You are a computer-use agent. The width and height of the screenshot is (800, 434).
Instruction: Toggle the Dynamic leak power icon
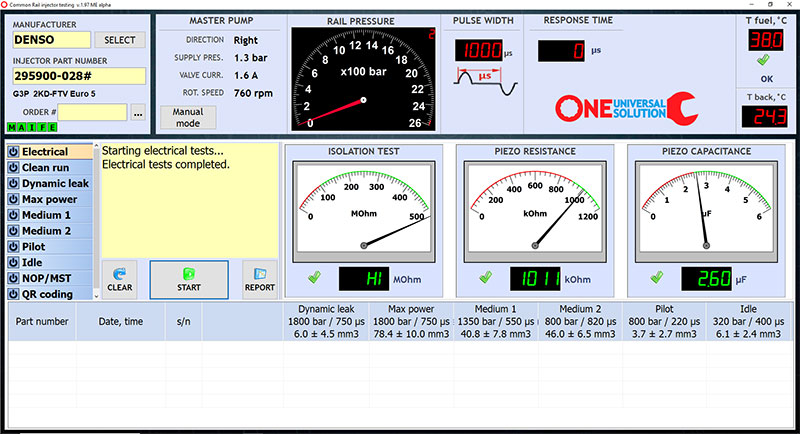pyautogui.click(x=13, y=184)
